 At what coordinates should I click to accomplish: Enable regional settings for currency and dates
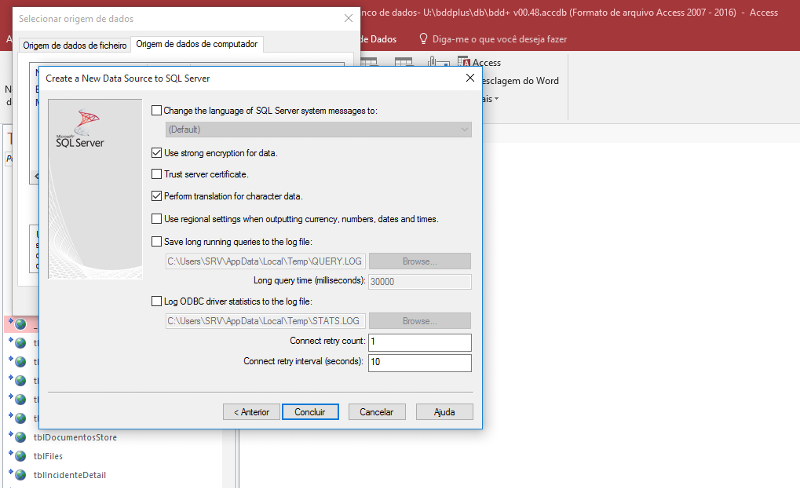coord(157,218)
